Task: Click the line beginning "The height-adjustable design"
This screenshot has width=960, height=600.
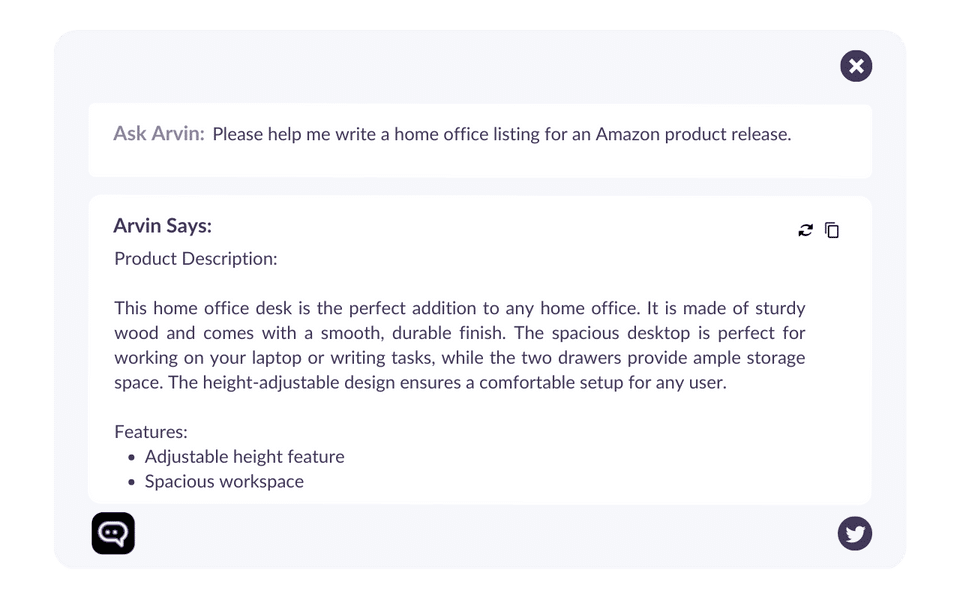Action: pyautogui.click(x=420, y=383)
